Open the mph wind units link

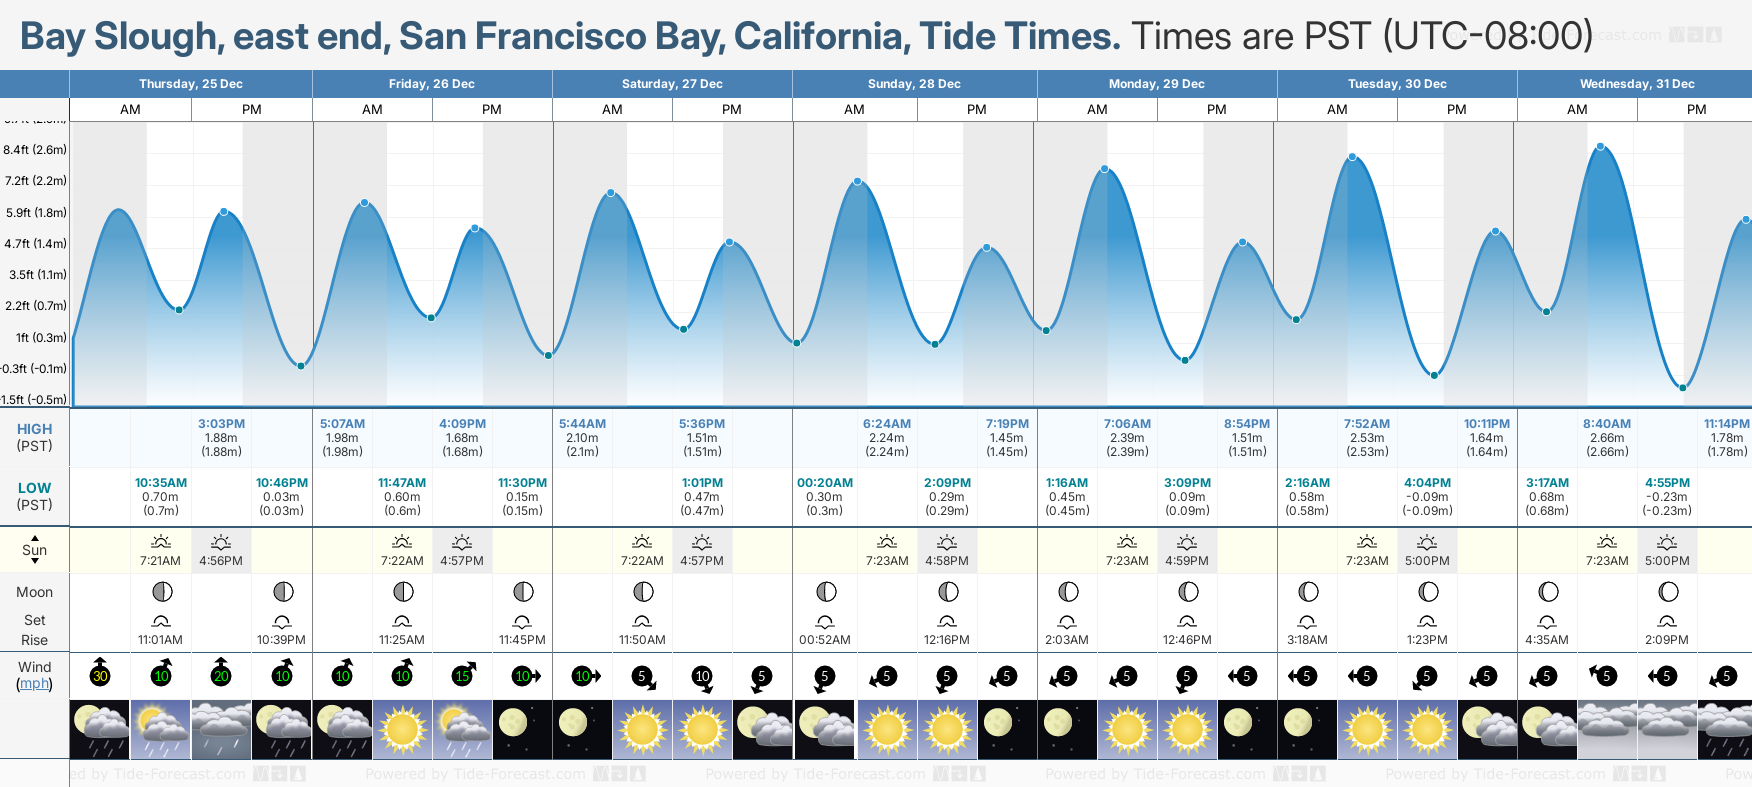[35, 683]
